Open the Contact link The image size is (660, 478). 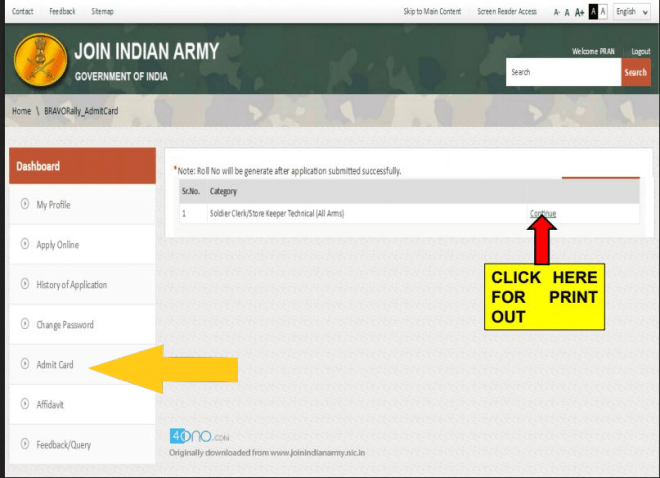coord(23,11)
